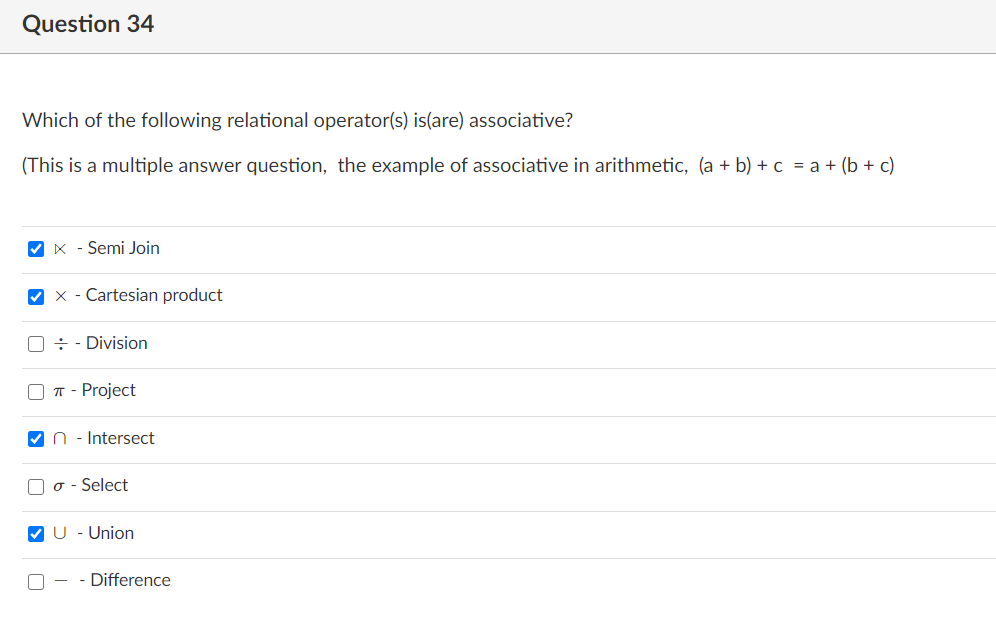The image size is (996, 627).
Task: Click the pi symbol beside Project
Action: (61, 391)
